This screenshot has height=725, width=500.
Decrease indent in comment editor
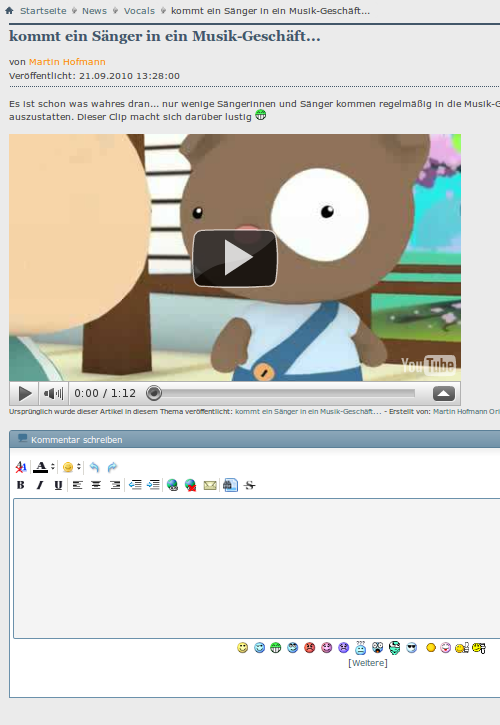click(x=135, y=485)
